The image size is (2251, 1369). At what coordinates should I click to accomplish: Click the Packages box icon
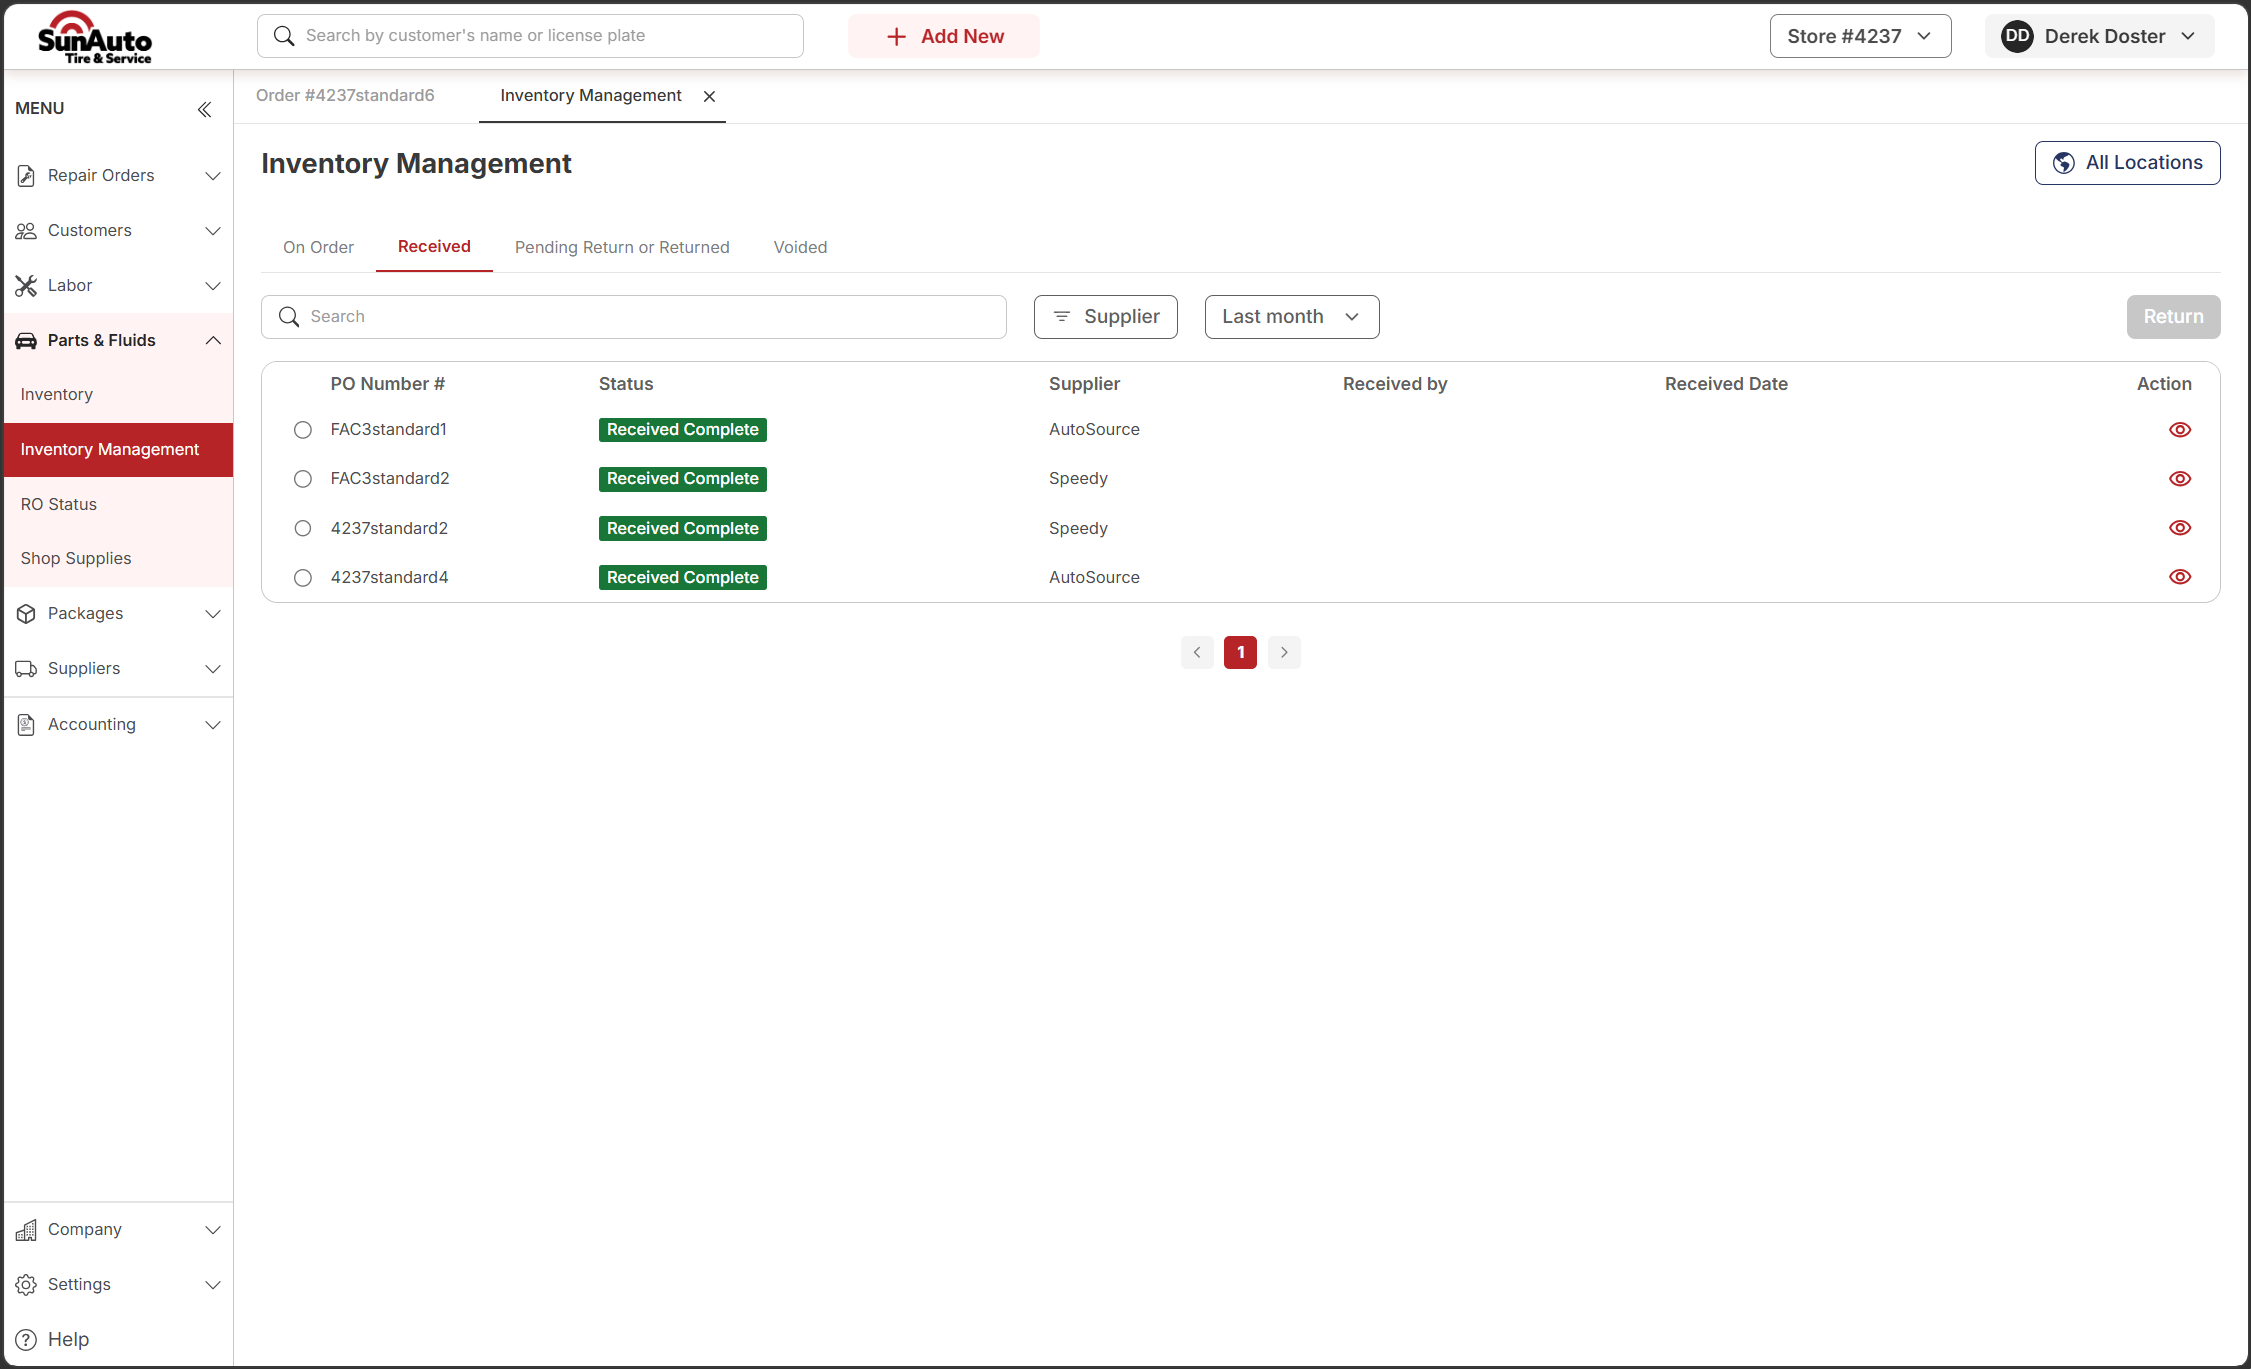[x=26, y=614]
